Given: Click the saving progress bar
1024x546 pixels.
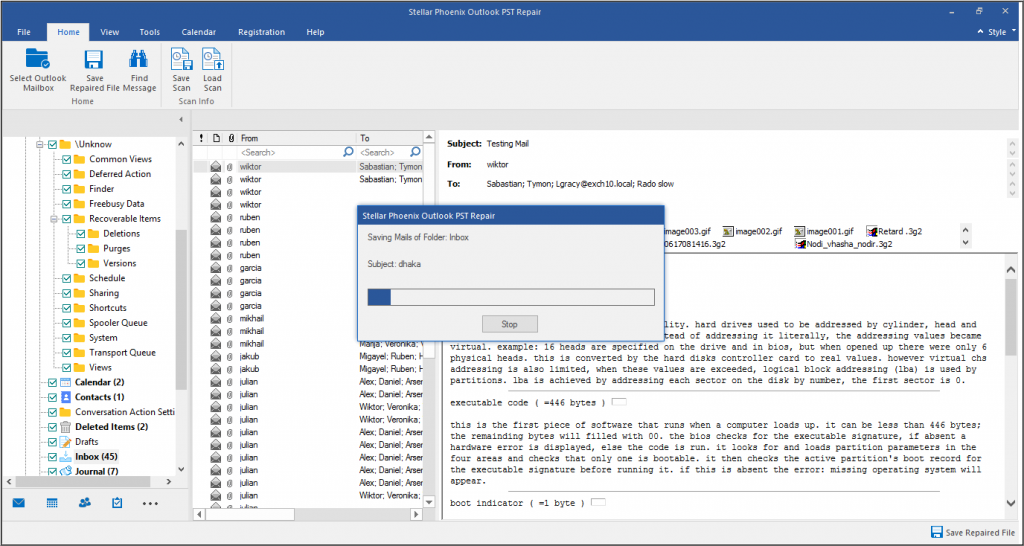Looking at the screenshot, I should tap(511, 297).
